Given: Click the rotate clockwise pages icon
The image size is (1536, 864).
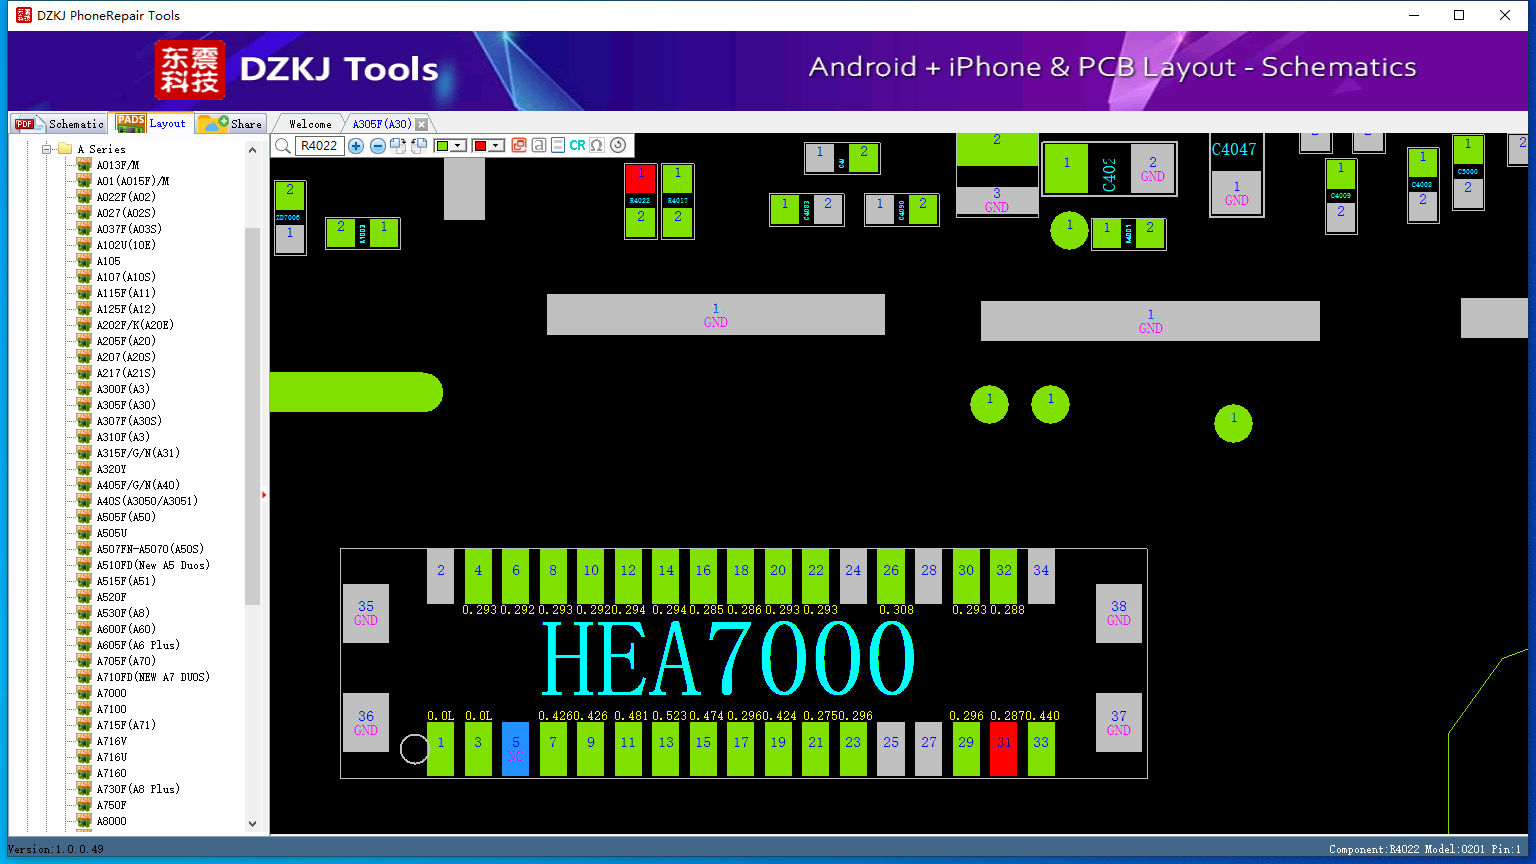Looking at the screenshot, I should pyautogui.click(x=398, y=146).
